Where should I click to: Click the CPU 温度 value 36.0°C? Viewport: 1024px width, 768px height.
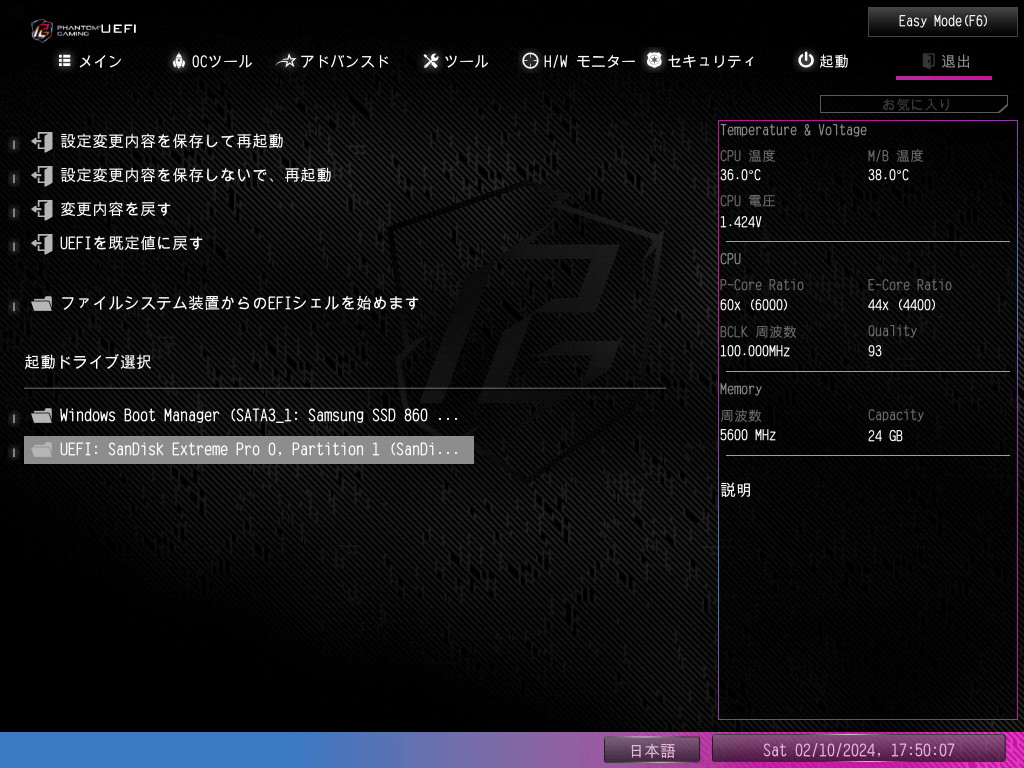pyautogui.click(x=741, y=176)
